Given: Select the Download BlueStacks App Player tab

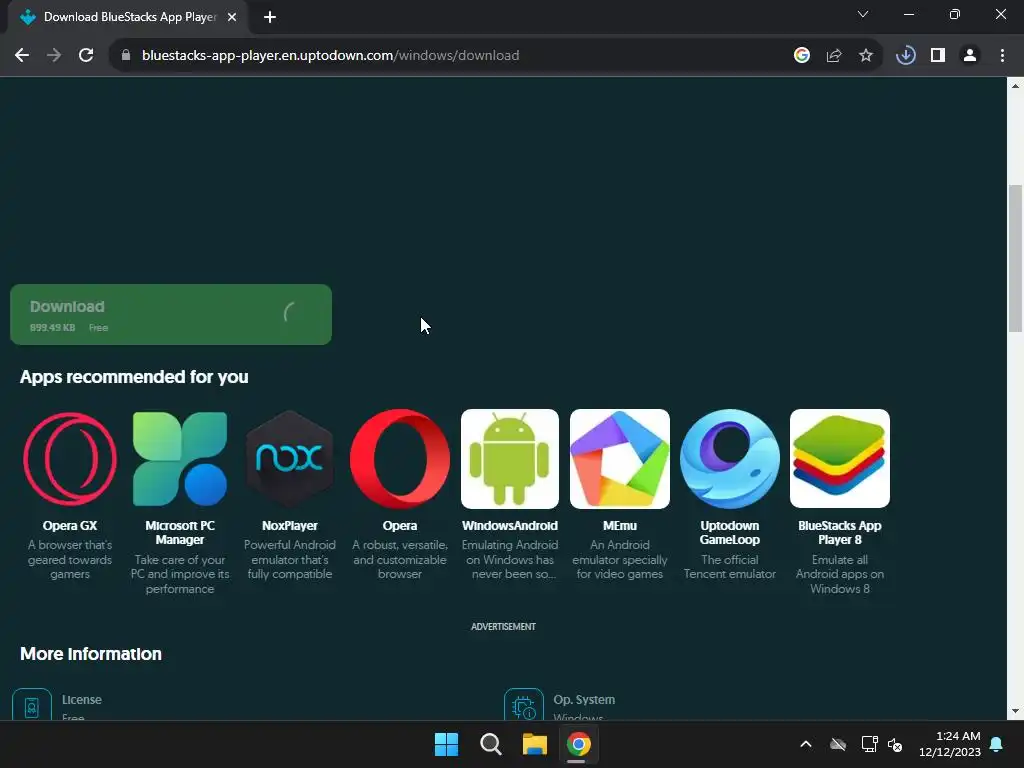Looking at the screenshot, I should click(127, 17).
